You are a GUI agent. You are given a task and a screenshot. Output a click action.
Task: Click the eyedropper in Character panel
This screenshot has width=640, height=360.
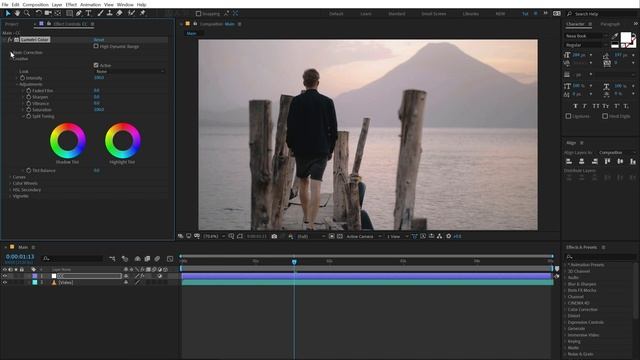click(615, 36)
